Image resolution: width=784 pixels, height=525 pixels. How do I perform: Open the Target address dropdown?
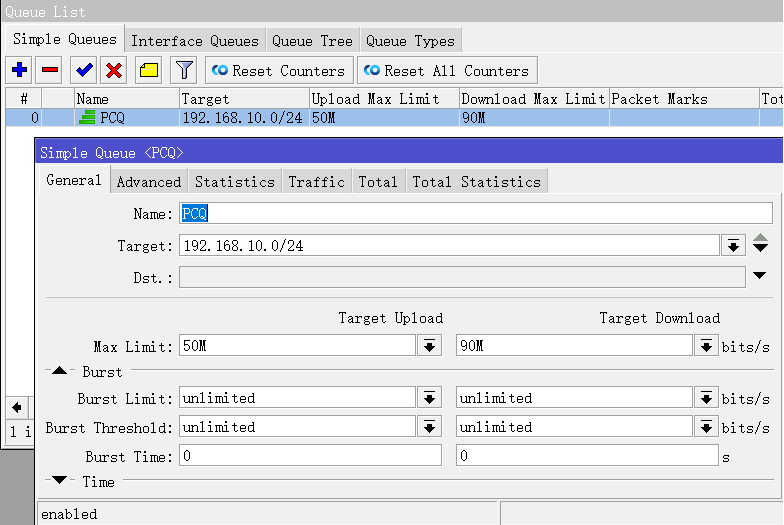click(x=733, y=246)
